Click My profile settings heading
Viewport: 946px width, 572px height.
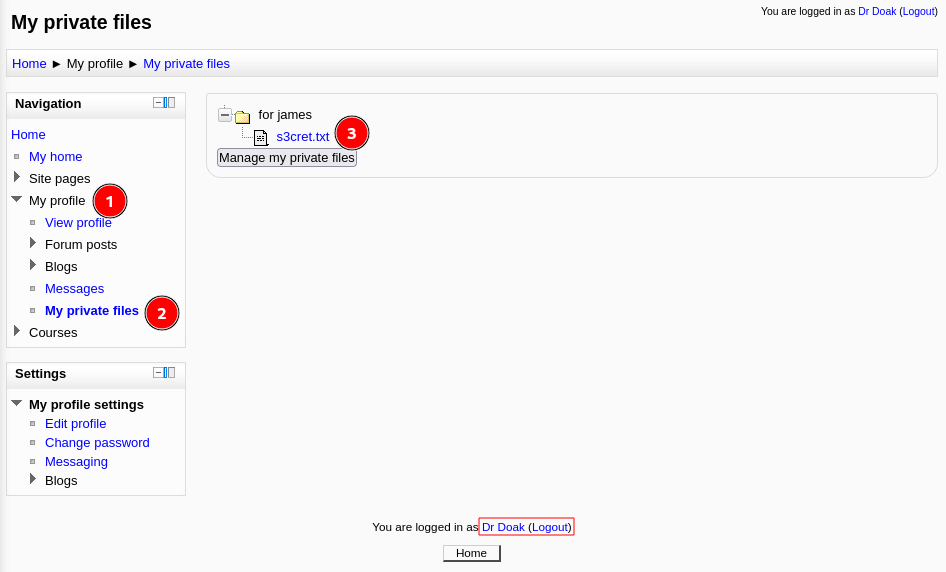tap(86, 405)
